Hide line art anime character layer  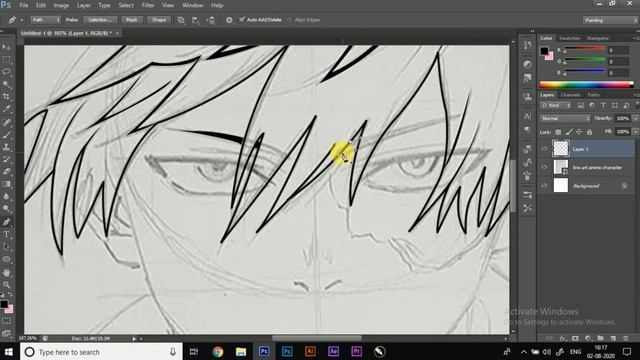[544, 167]
